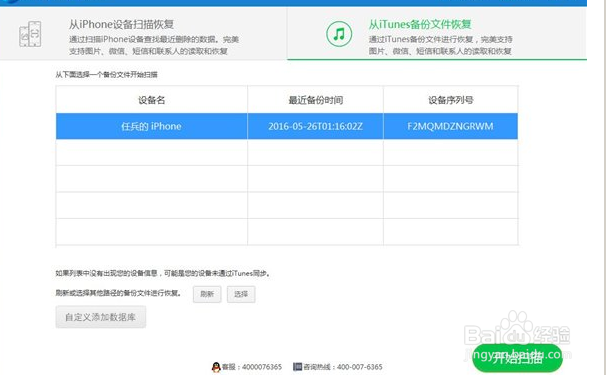The image size is (606, 375).
Task: Switch to 从iPhone设备扫描恢复 tab
Action: tap(143, 33)
